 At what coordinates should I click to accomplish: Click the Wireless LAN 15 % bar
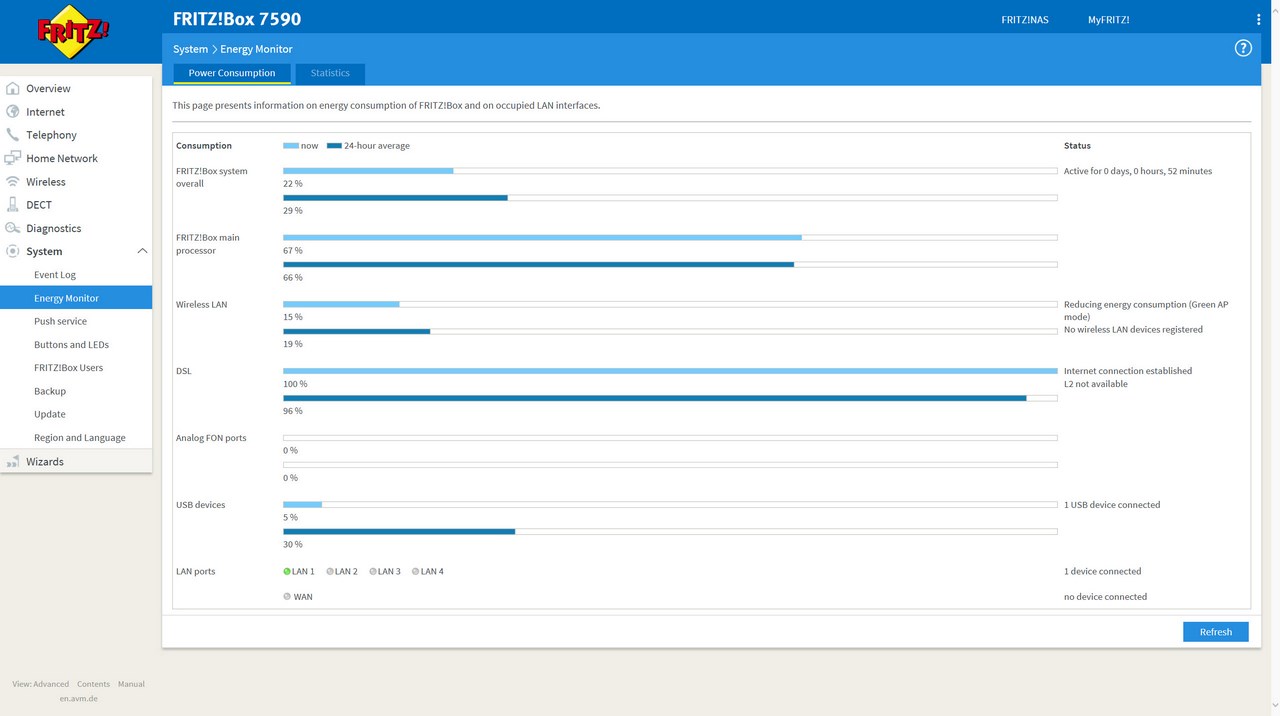coord(341,304)
